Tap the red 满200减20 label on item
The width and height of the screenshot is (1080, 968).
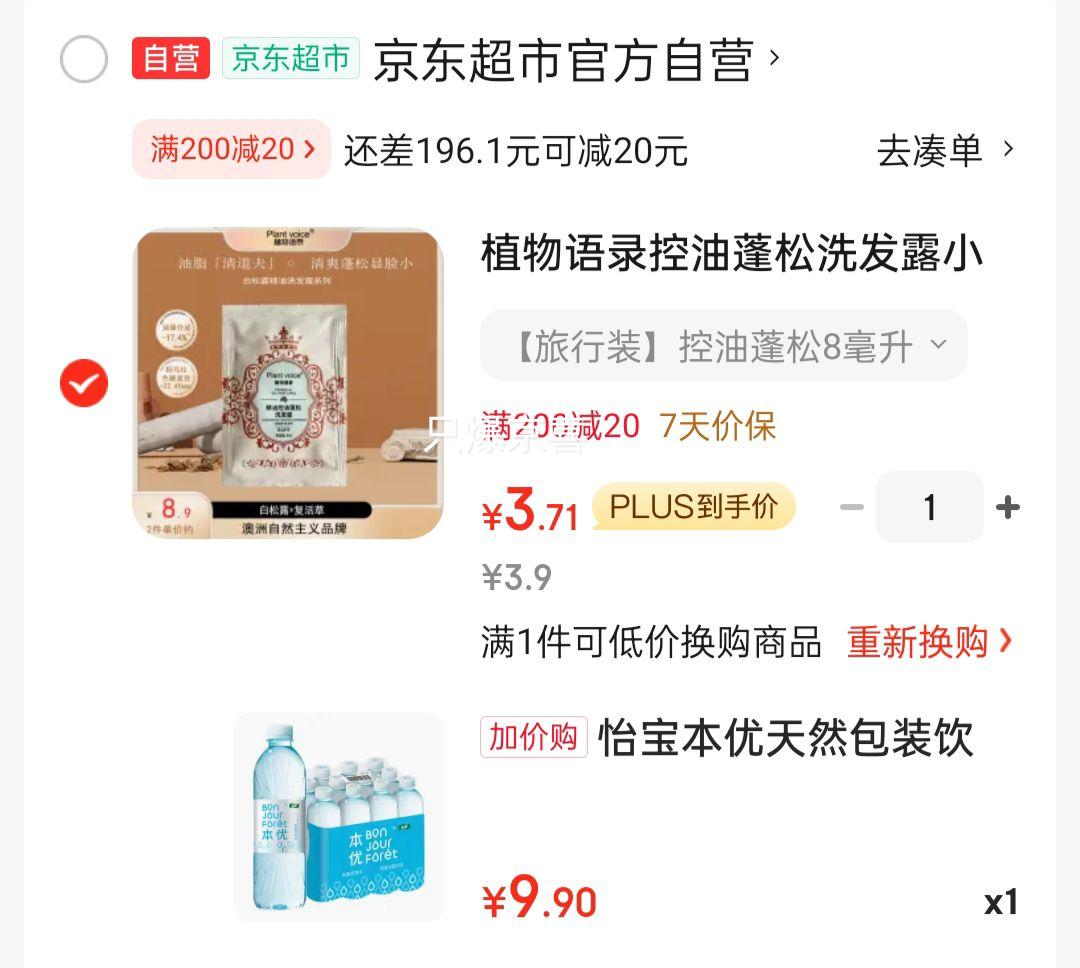click(560, 426)
